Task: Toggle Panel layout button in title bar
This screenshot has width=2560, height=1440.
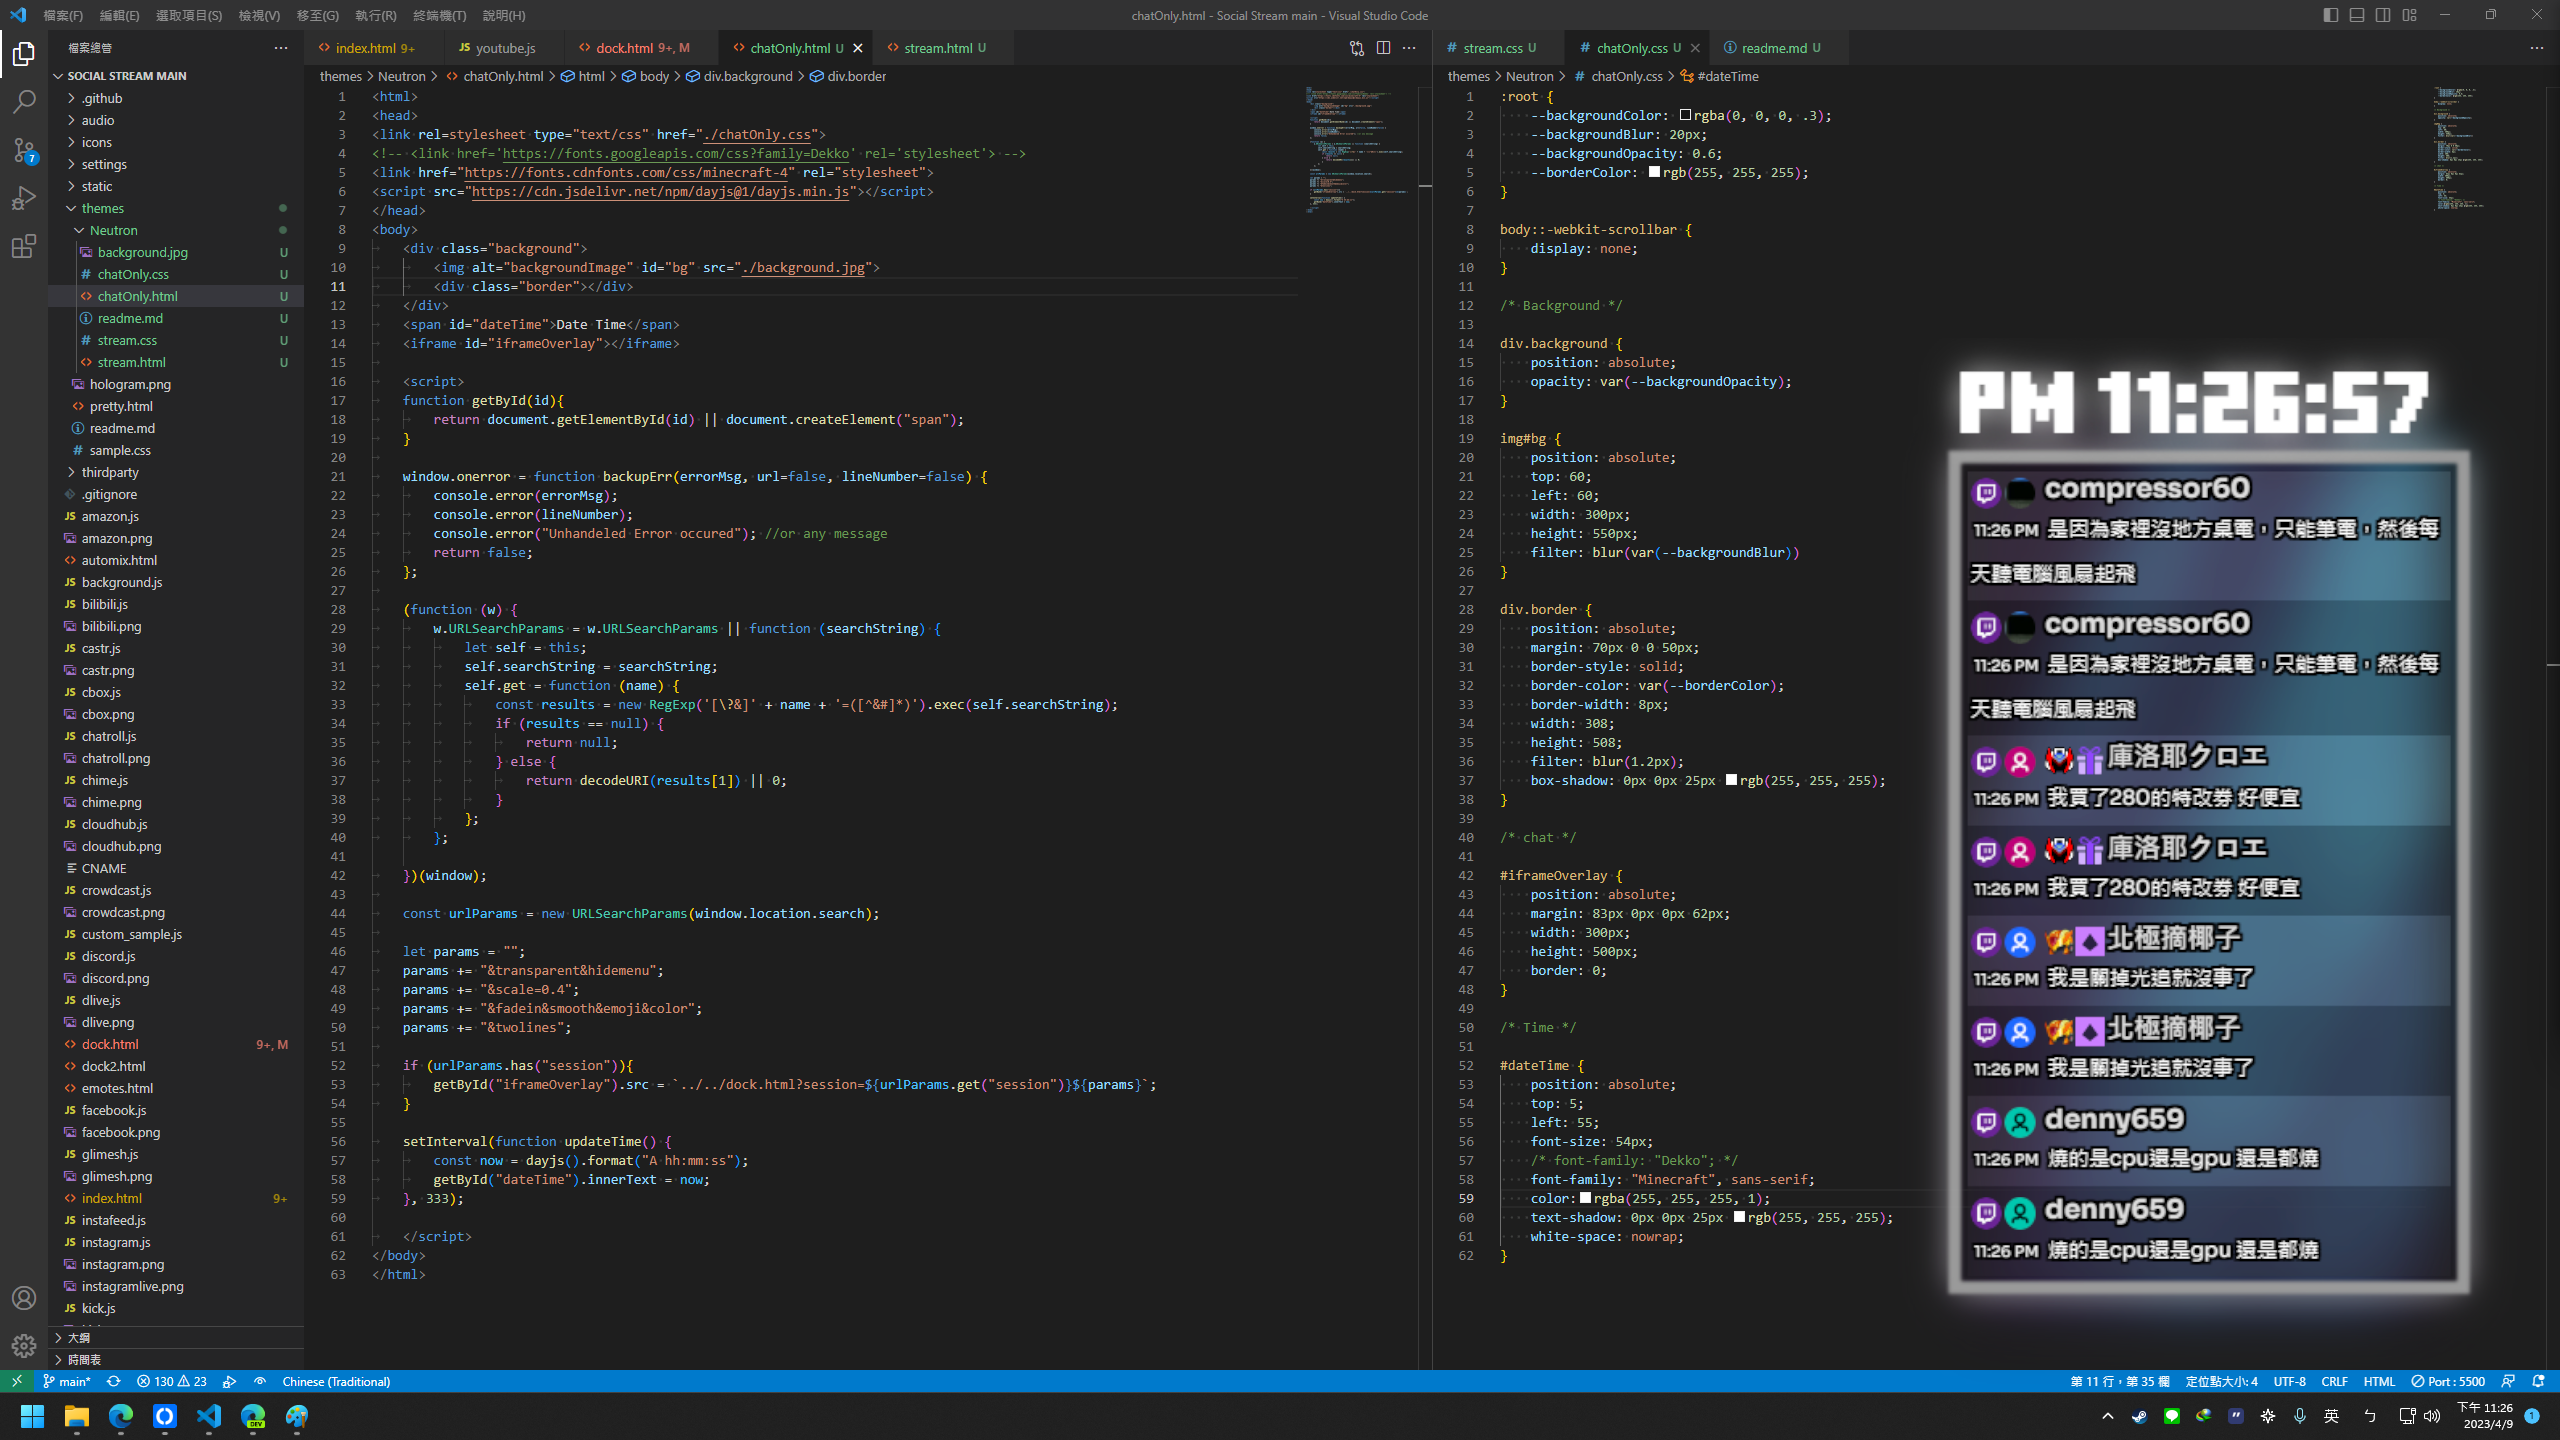Action: tap(2357, 15)
